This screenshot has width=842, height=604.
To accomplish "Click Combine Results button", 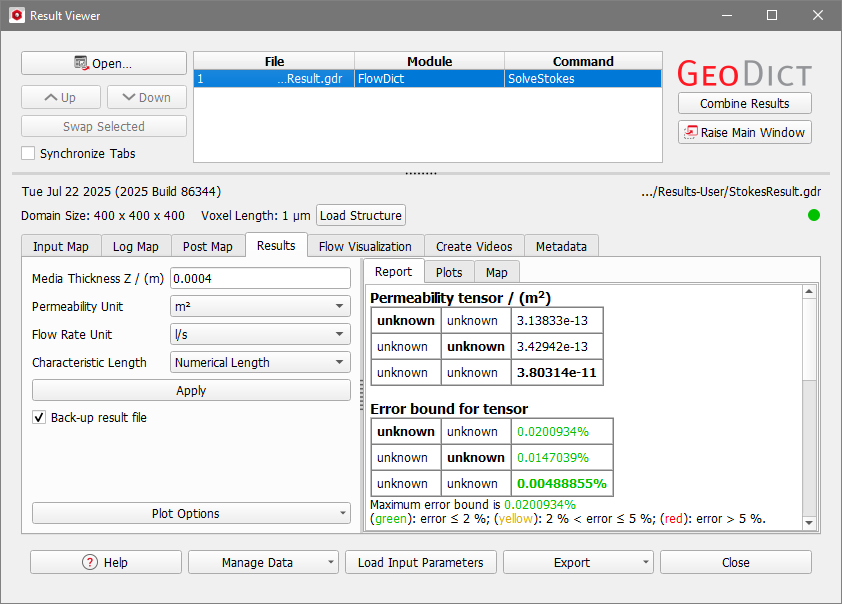I will pos(744,103).
